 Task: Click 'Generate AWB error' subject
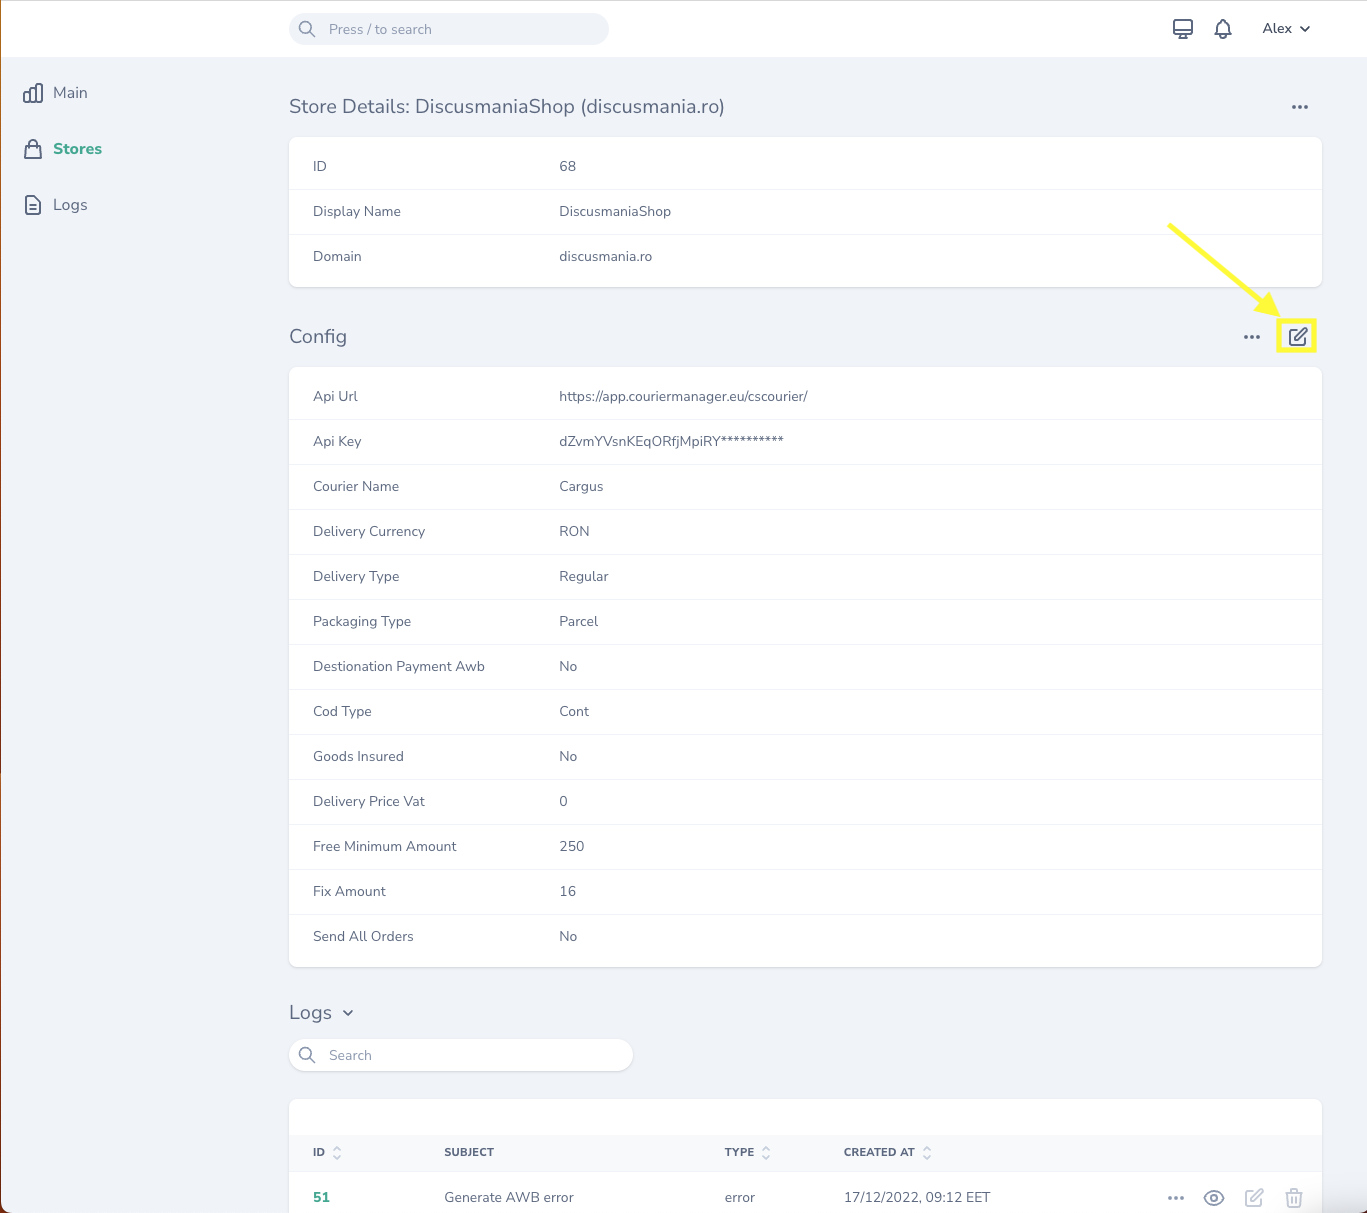point(509,1197)
